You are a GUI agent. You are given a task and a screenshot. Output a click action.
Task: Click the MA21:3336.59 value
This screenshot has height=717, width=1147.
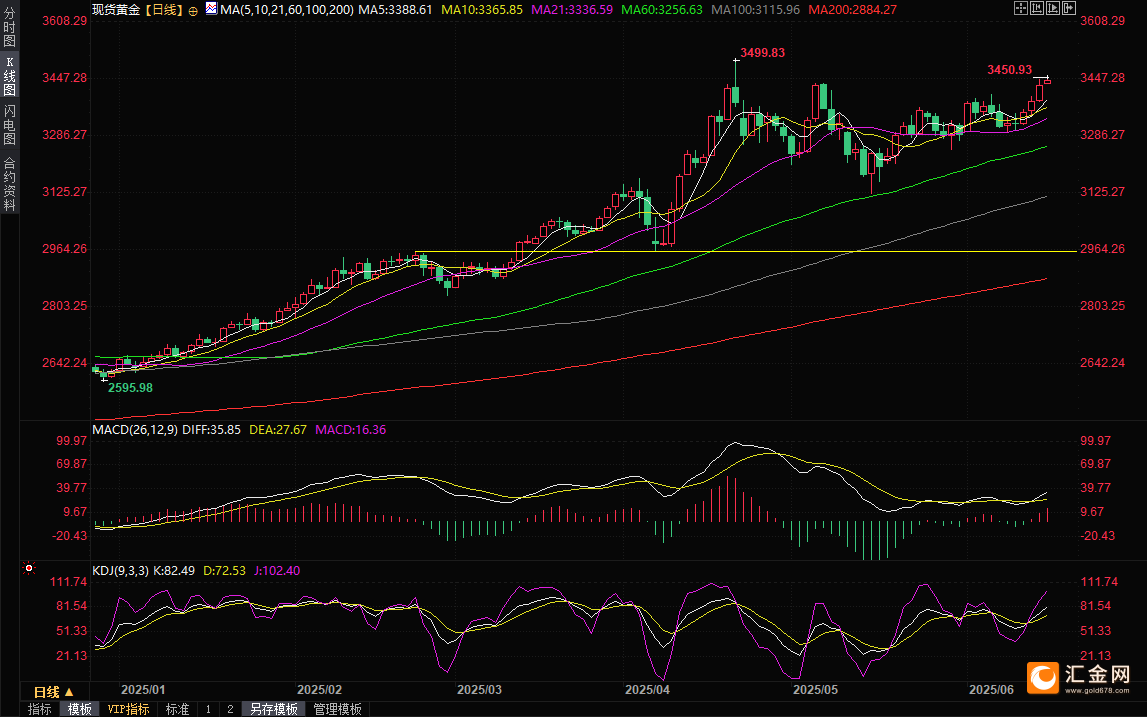point(572,10)
